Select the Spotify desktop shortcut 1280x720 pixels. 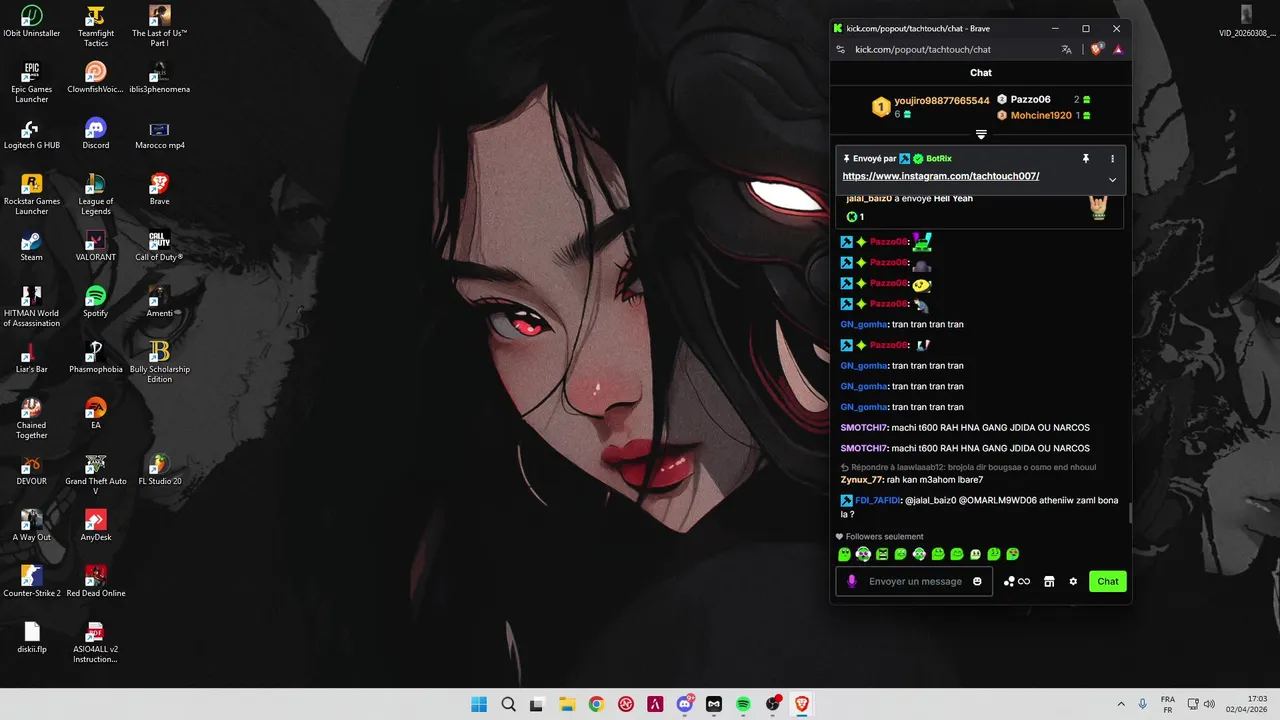[x=96, y=302]
